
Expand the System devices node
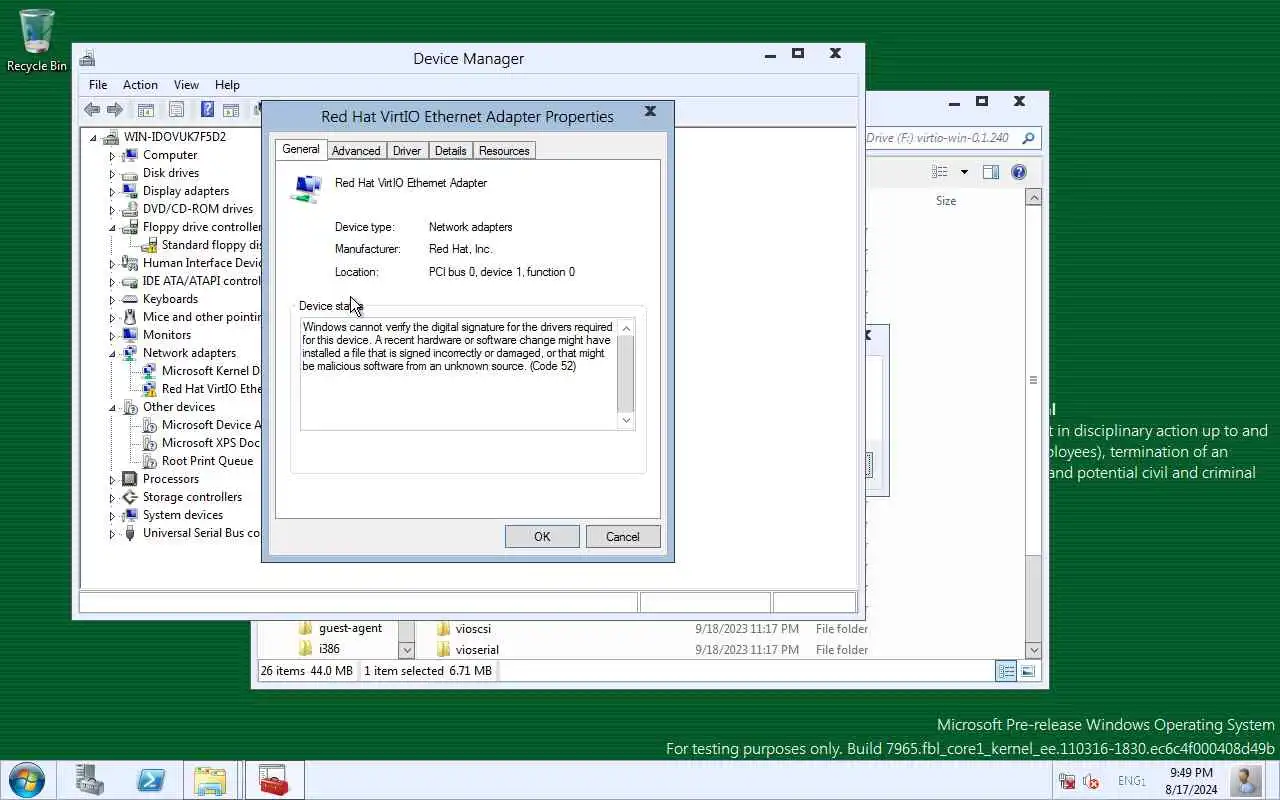pos(112,516)
